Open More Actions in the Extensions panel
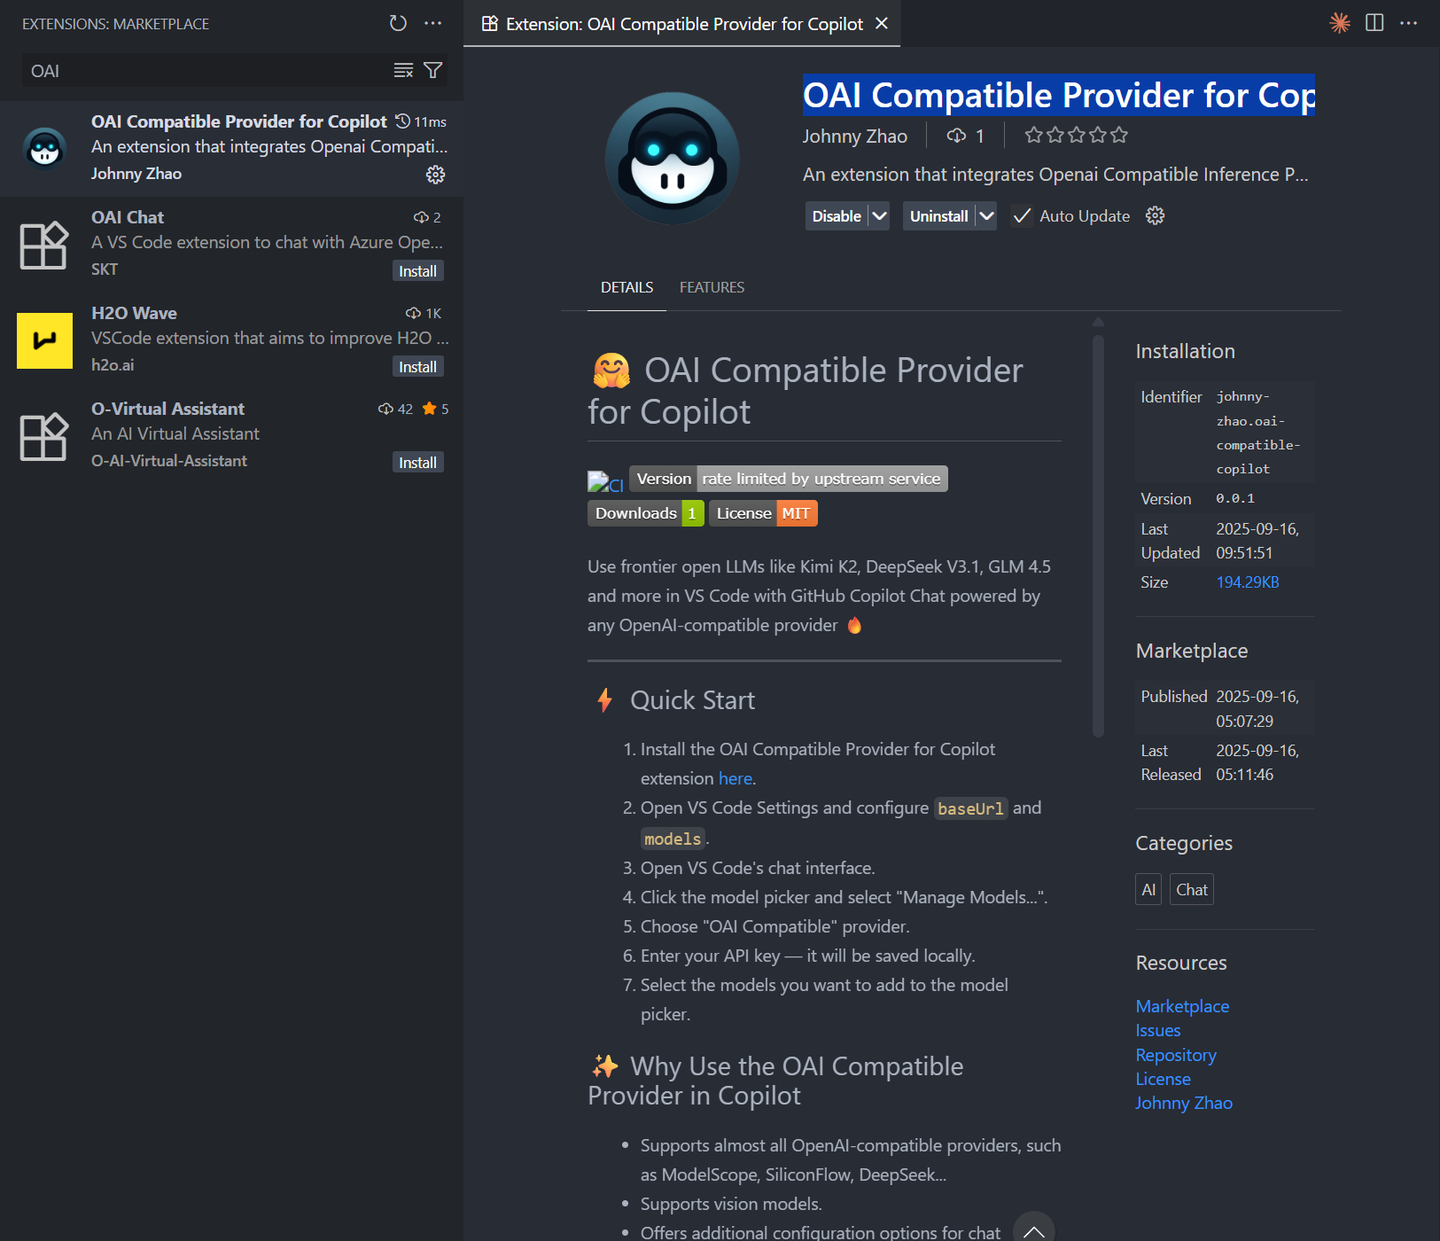The width and height of the screenshot is (1440, 1241). (432, 23)
